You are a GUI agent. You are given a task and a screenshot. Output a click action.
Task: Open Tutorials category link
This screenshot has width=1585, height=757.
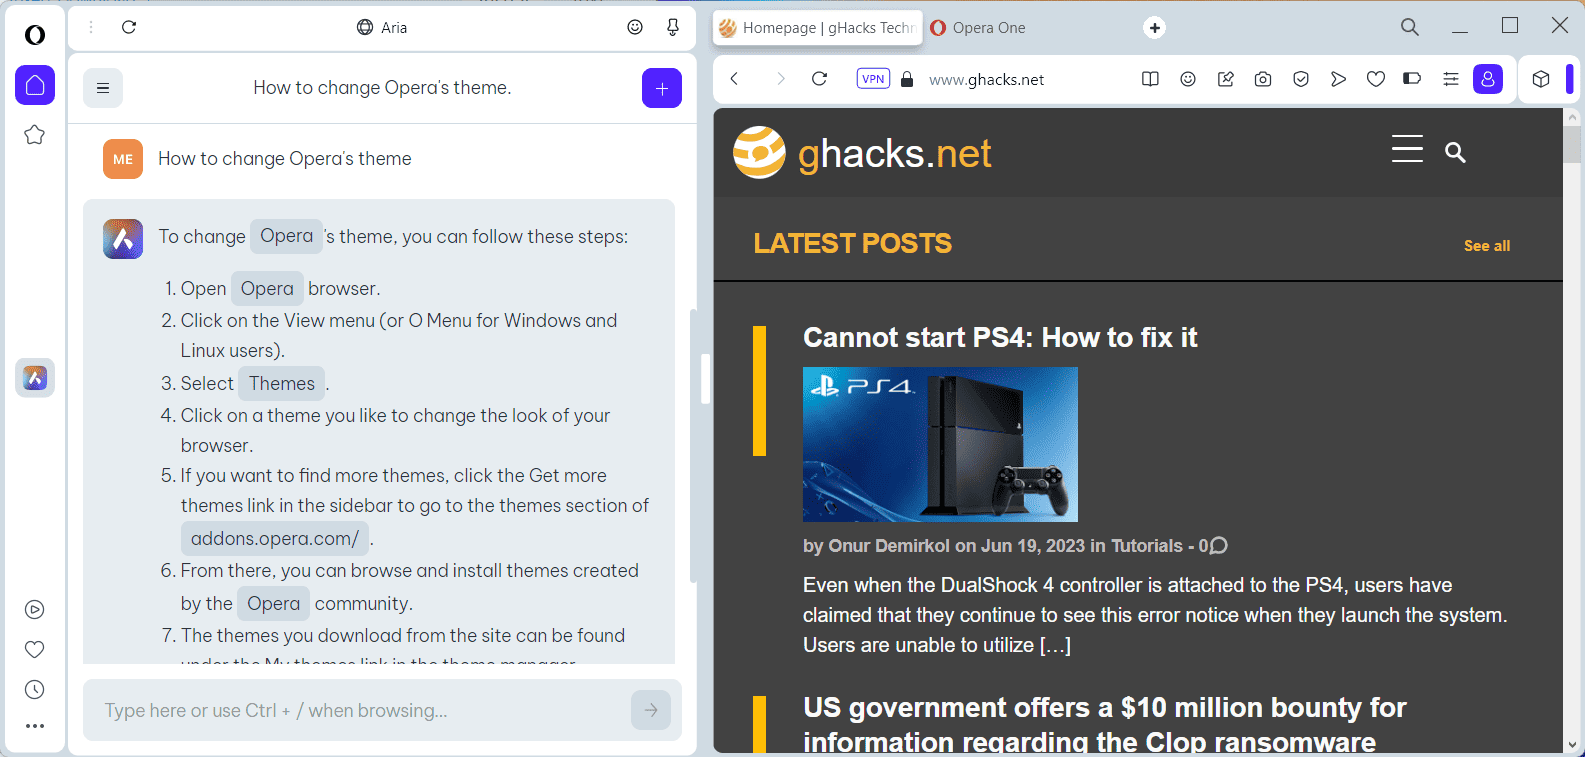click(1147, 546)
